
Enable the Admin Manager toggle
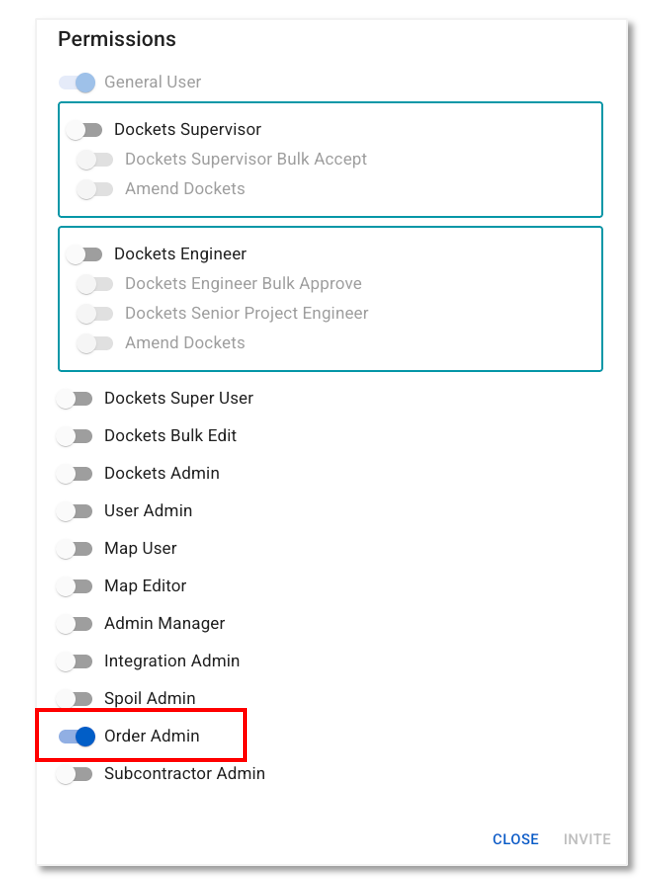point(76,623)
